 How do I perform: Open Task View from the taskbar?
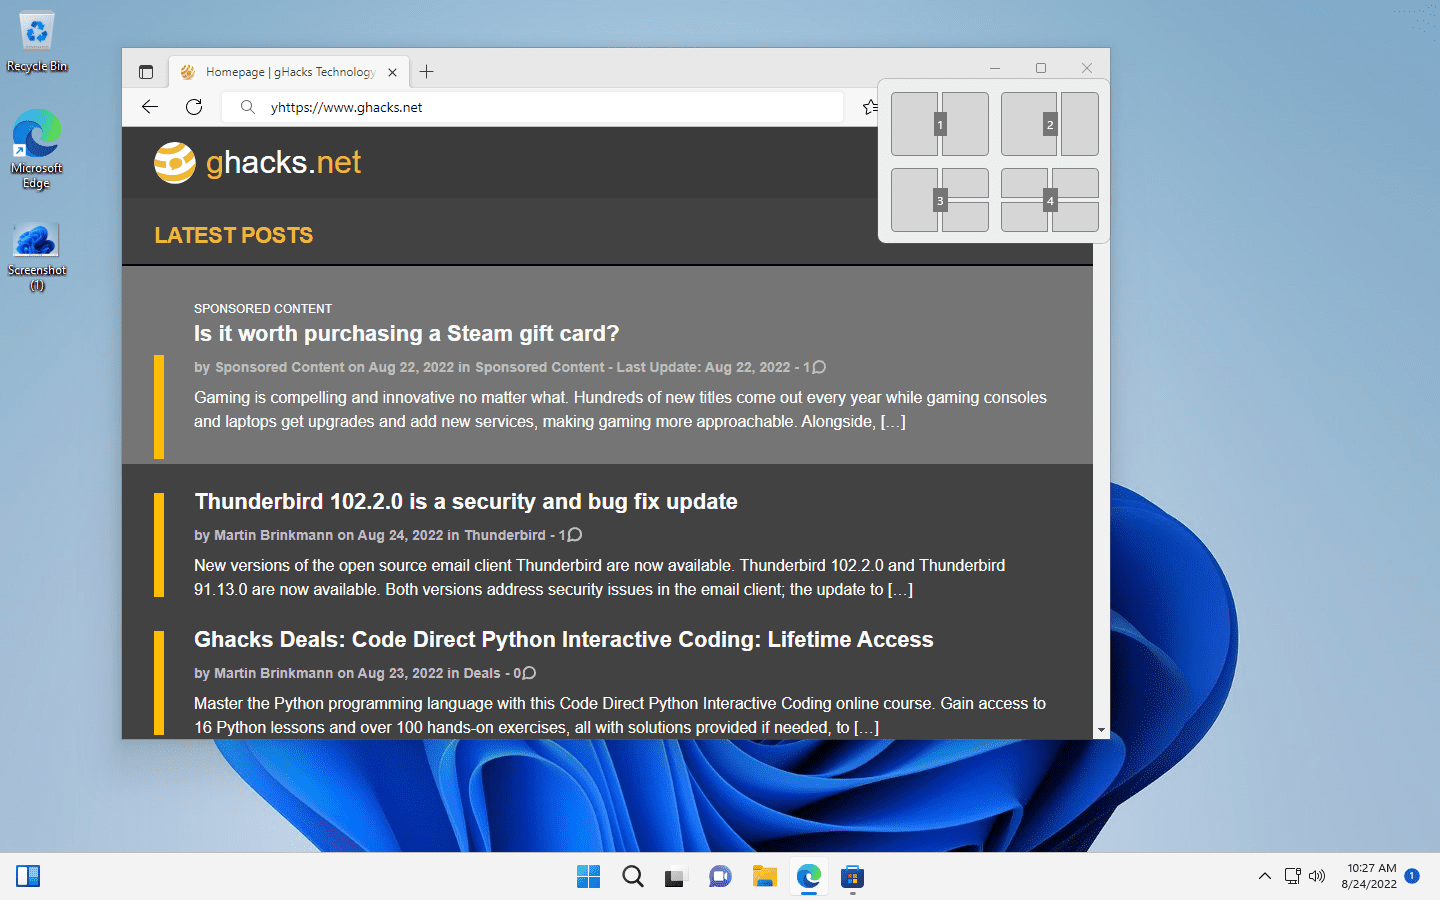point(676,876)
